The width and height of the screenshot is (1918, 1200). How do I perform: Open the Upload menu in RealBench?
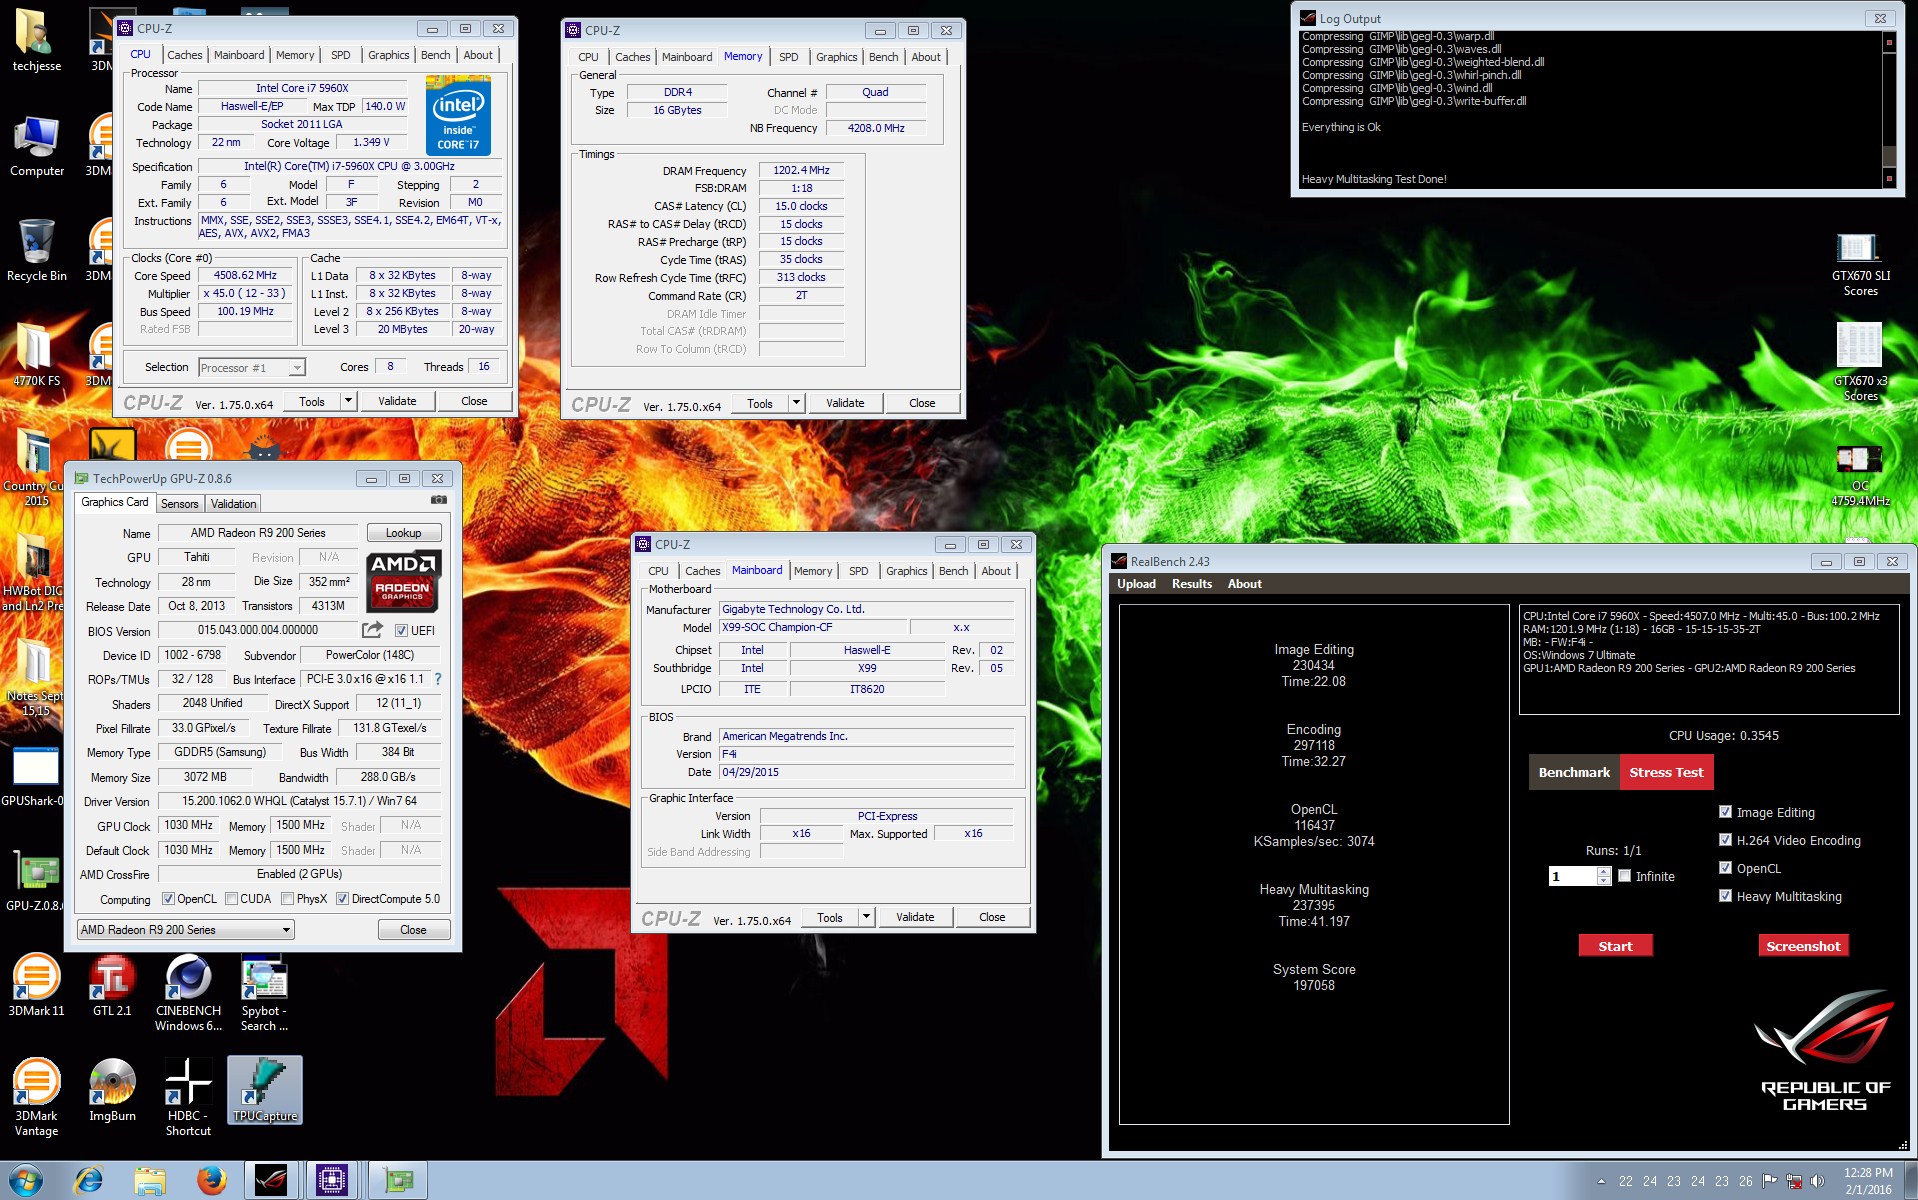coord(1136,584)
